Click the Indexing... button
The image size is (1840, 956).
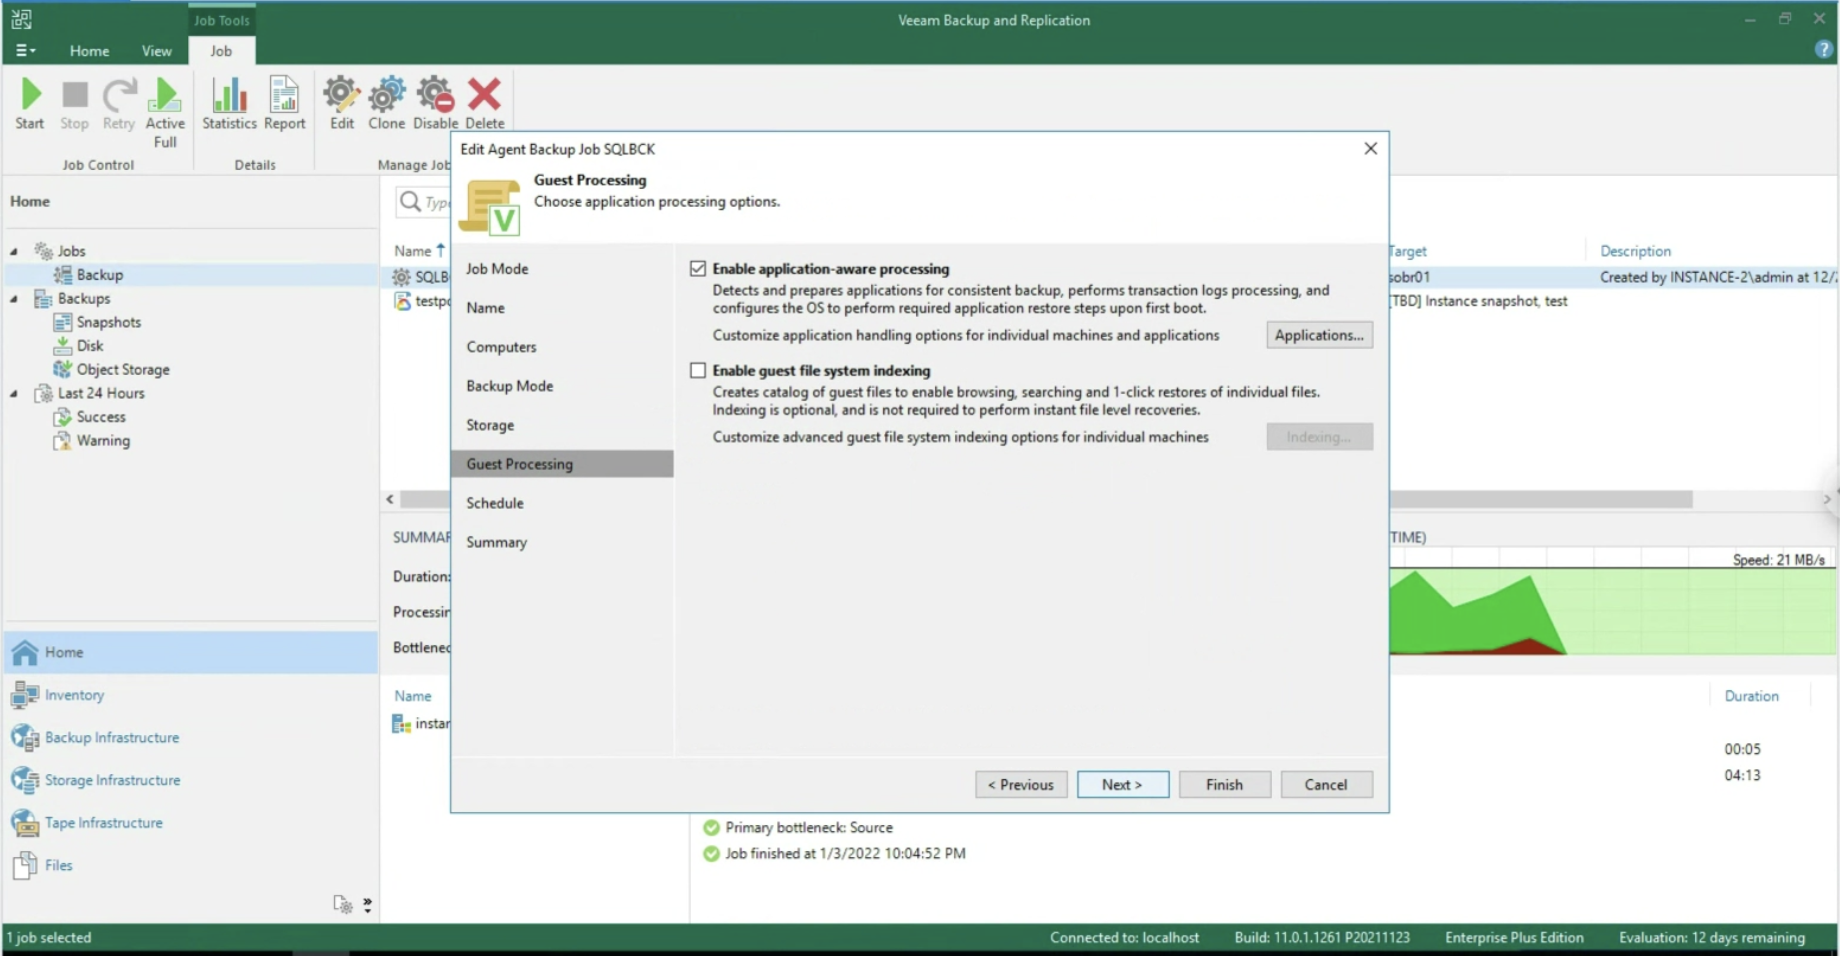pos(1319,437)
